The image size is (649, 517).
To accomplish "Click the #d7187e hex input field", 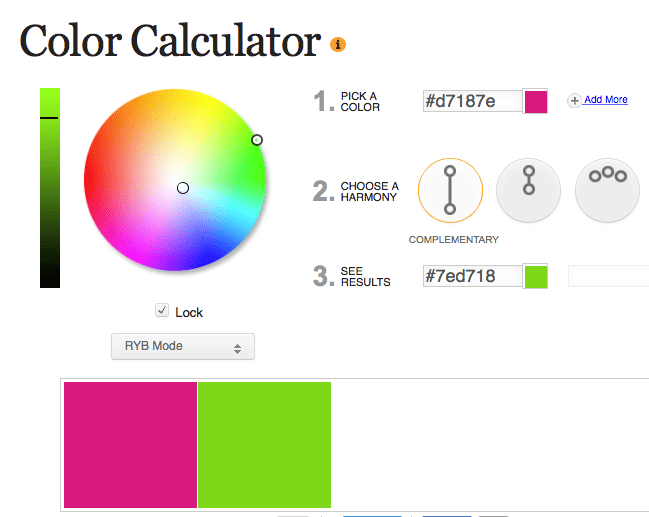I will pyautogui.click(x=472, y=101).
